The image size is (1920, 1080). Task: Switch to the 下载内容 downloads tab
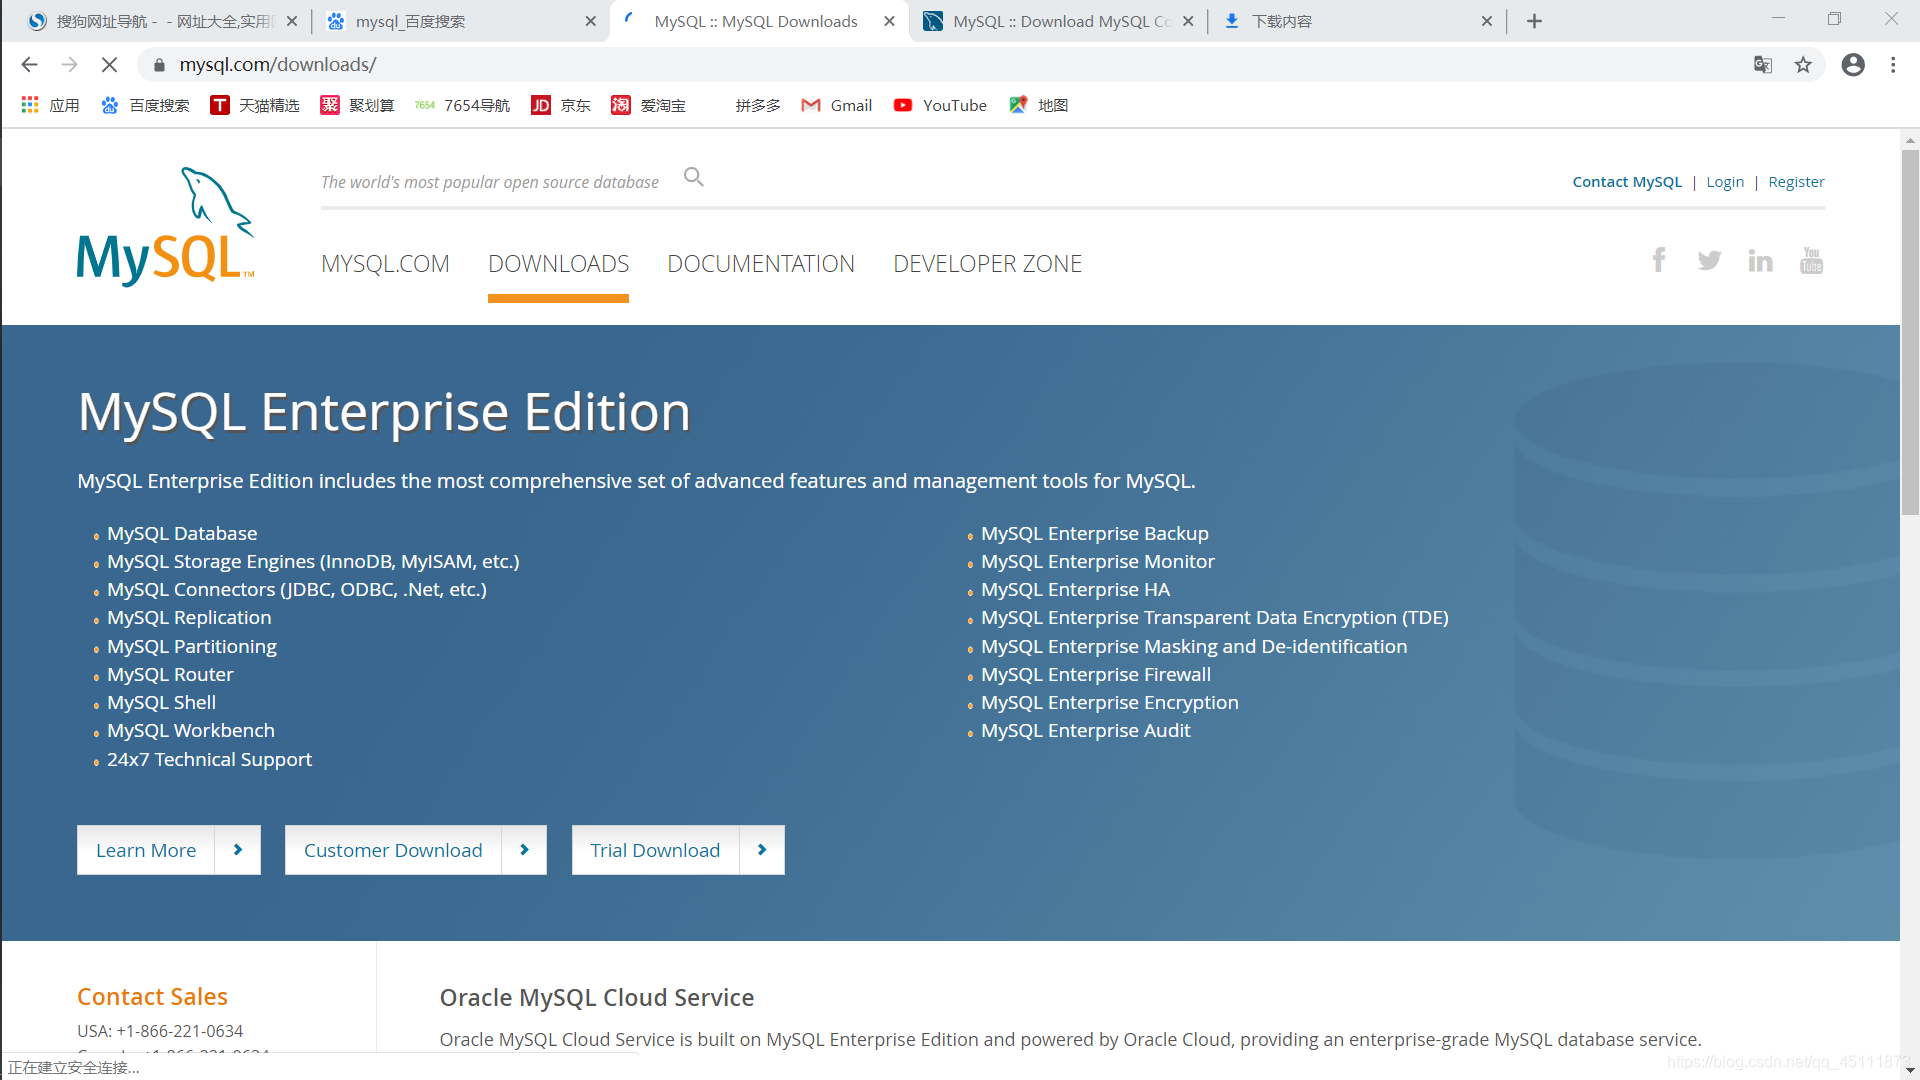coord(1357,21)
